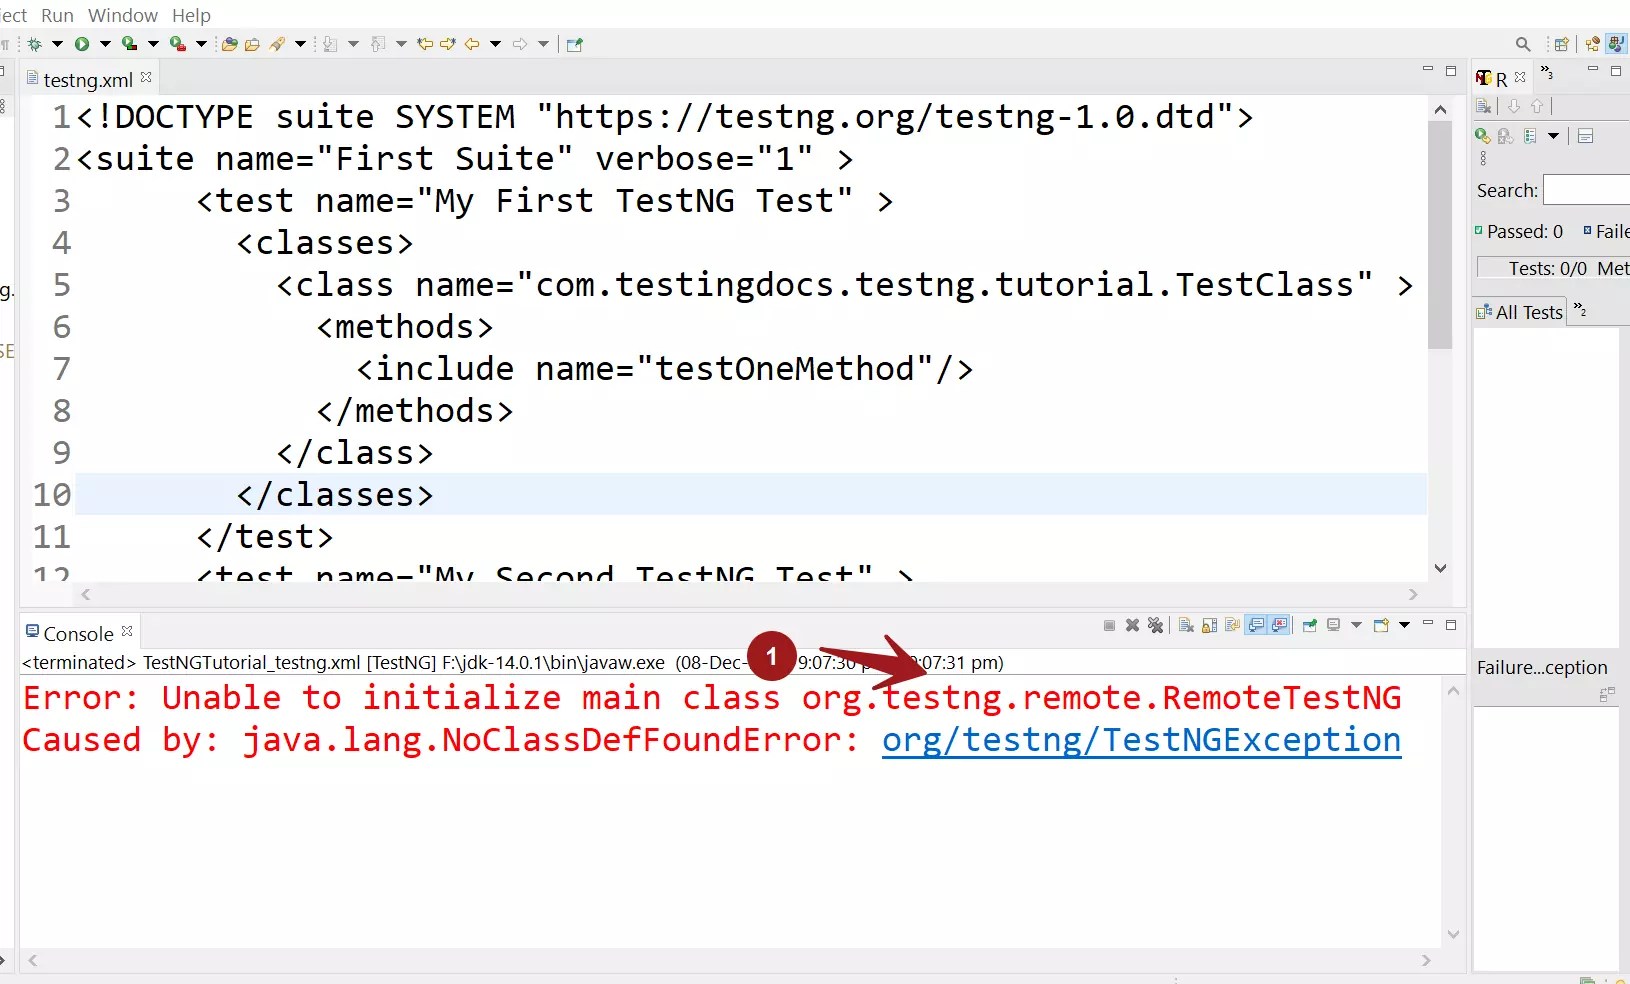This screenshot has width=1630, height=984.
Task: Terminate the process in the Console
Action: (1108, 626)
